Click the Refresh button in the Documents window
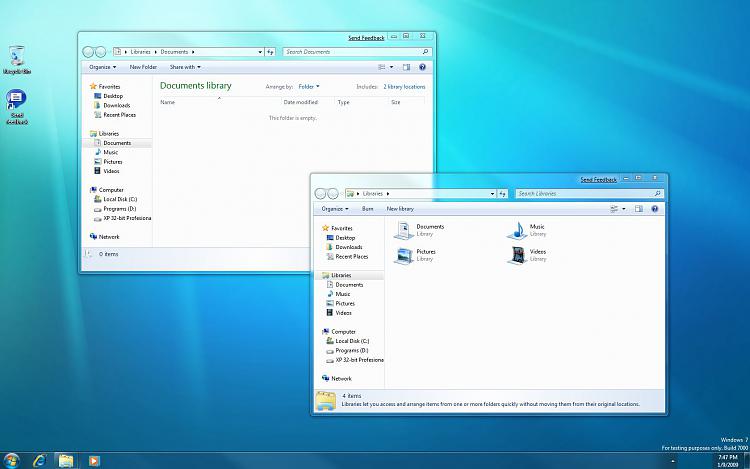The image size is (750, 469). pos(270,52)
